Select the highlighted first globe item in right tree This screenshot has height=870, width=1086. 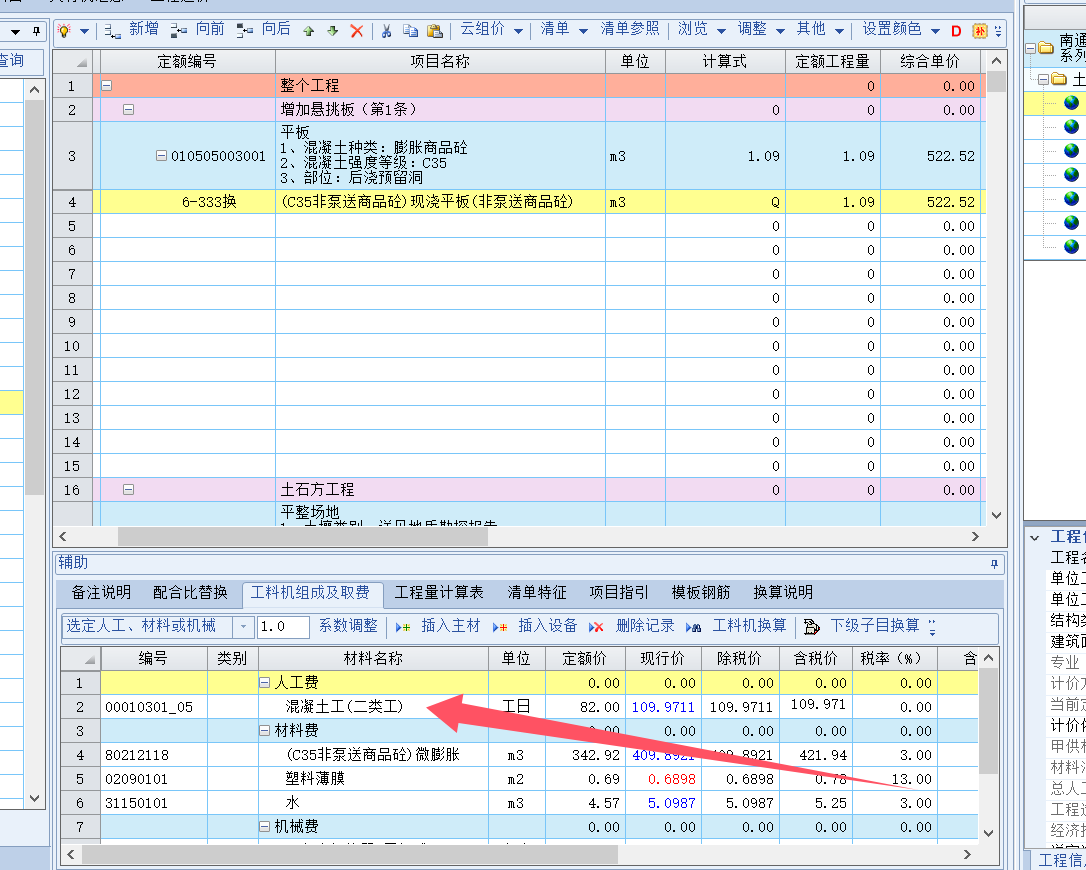point(1071,103)
